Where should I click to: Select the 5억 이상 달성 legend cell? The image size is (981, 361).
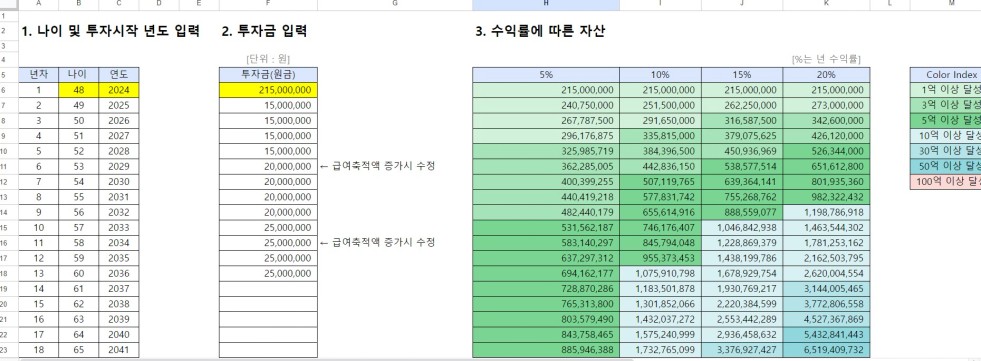pyautogui.click(x=945, y=121)
